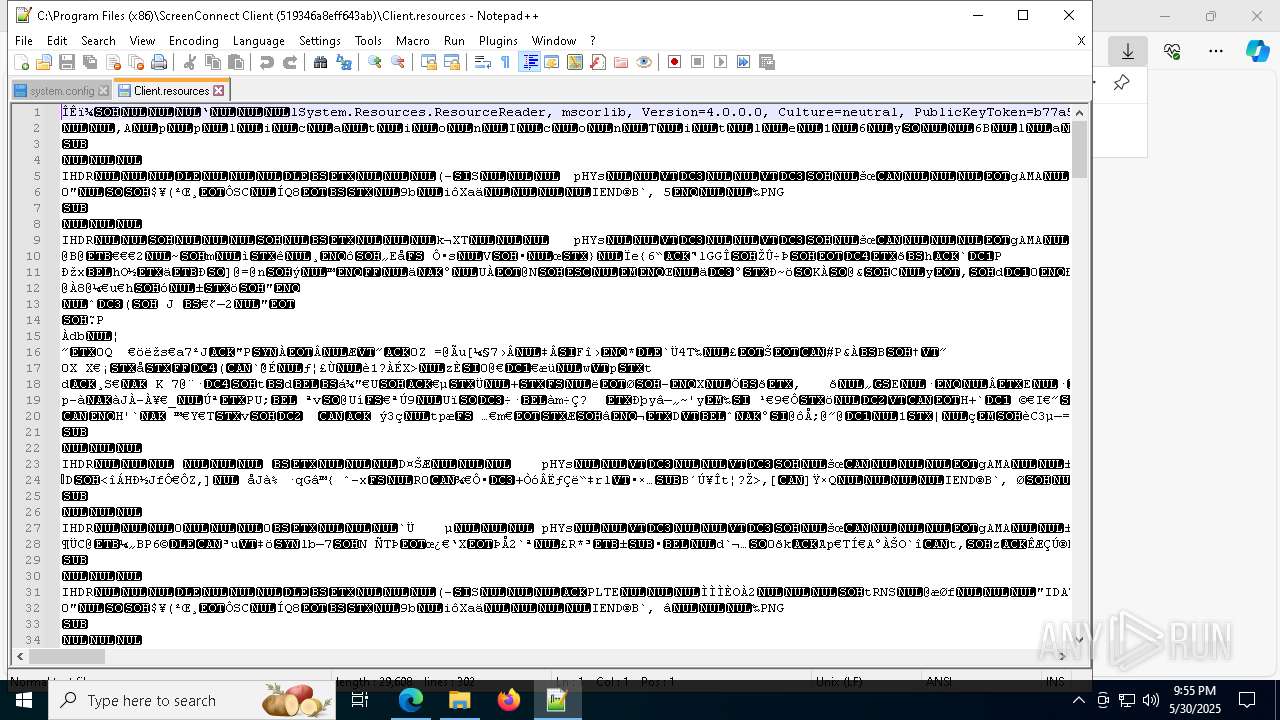
Task: Toggle the Function List panel icon
Action: click(x=598, y=62)
